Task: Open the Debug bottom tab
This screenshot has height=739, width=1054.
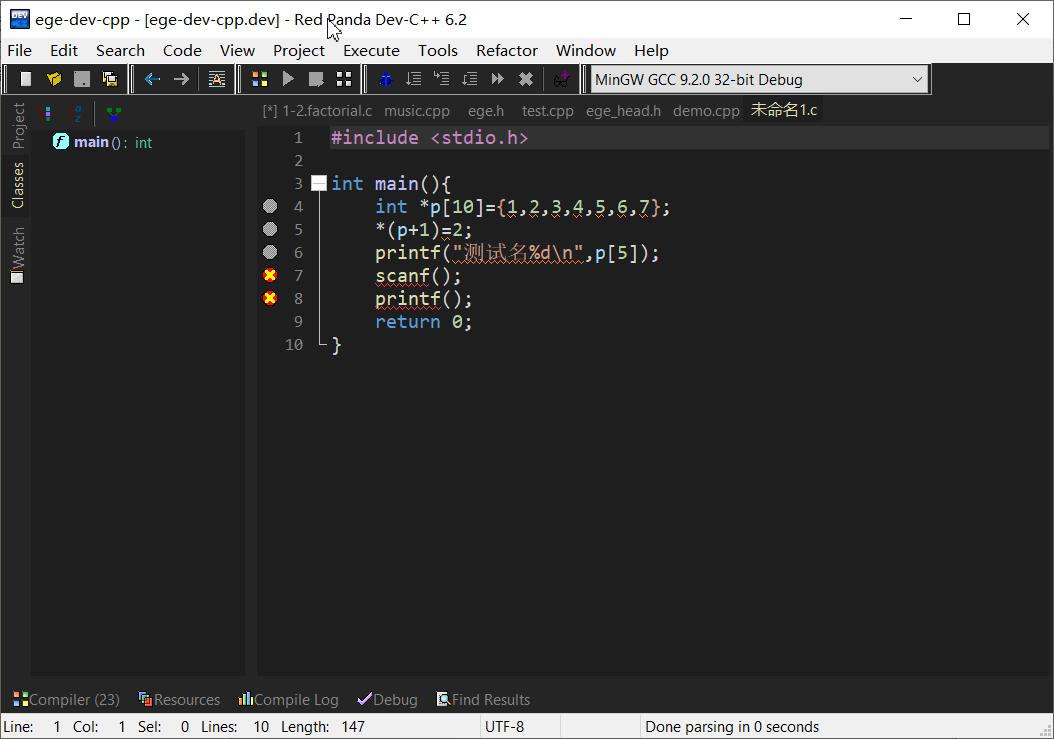Action: click(387, 699)
